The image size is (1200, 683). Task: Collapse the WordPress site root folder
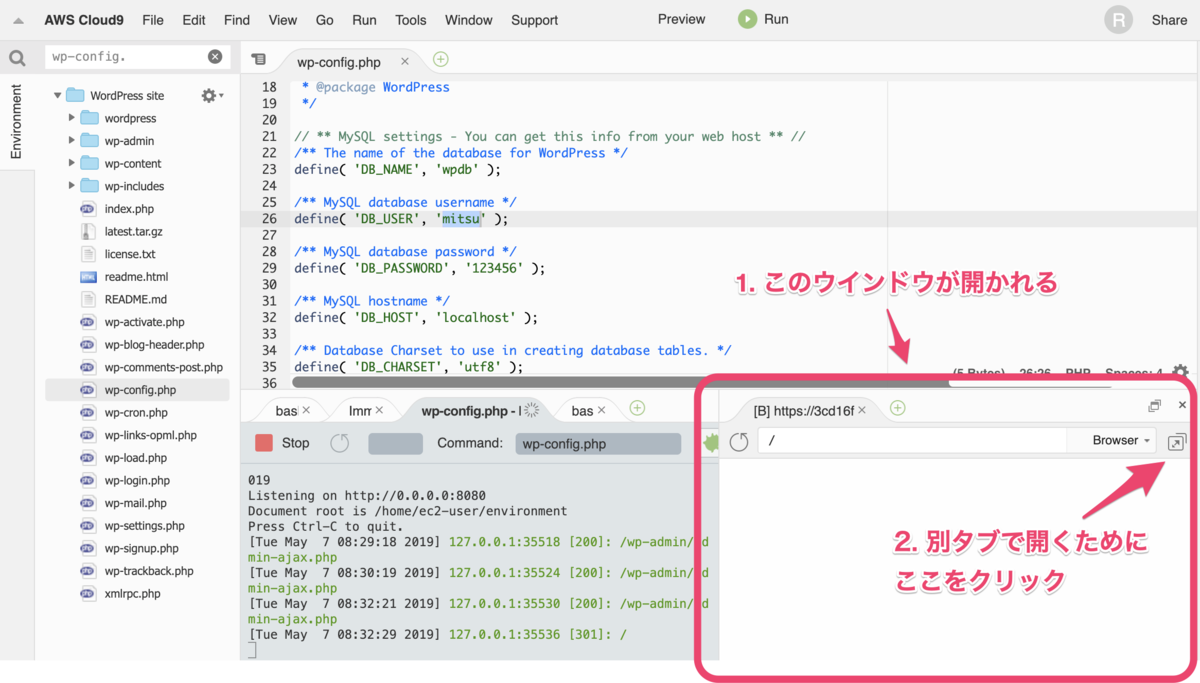click(58, 96)
